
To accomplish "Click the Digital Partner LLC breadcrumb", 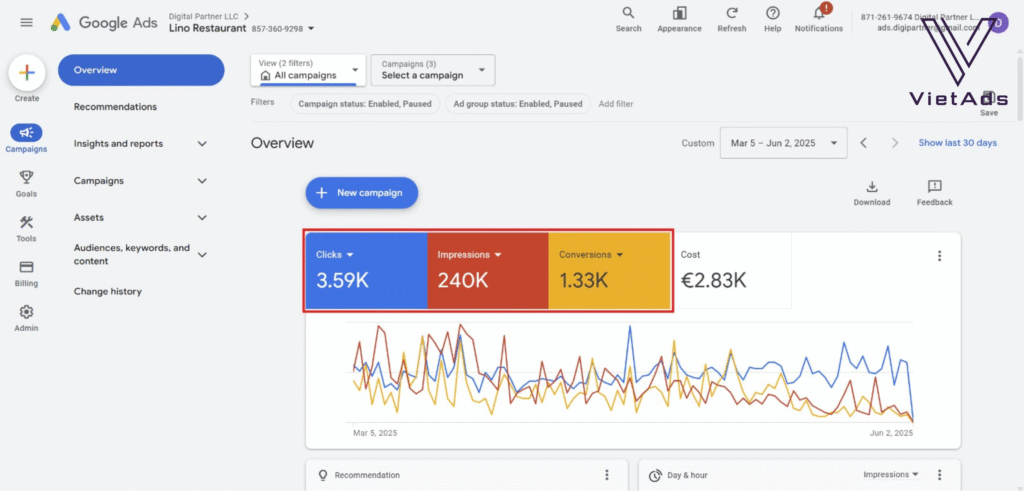I will click(x=204, y=16).
